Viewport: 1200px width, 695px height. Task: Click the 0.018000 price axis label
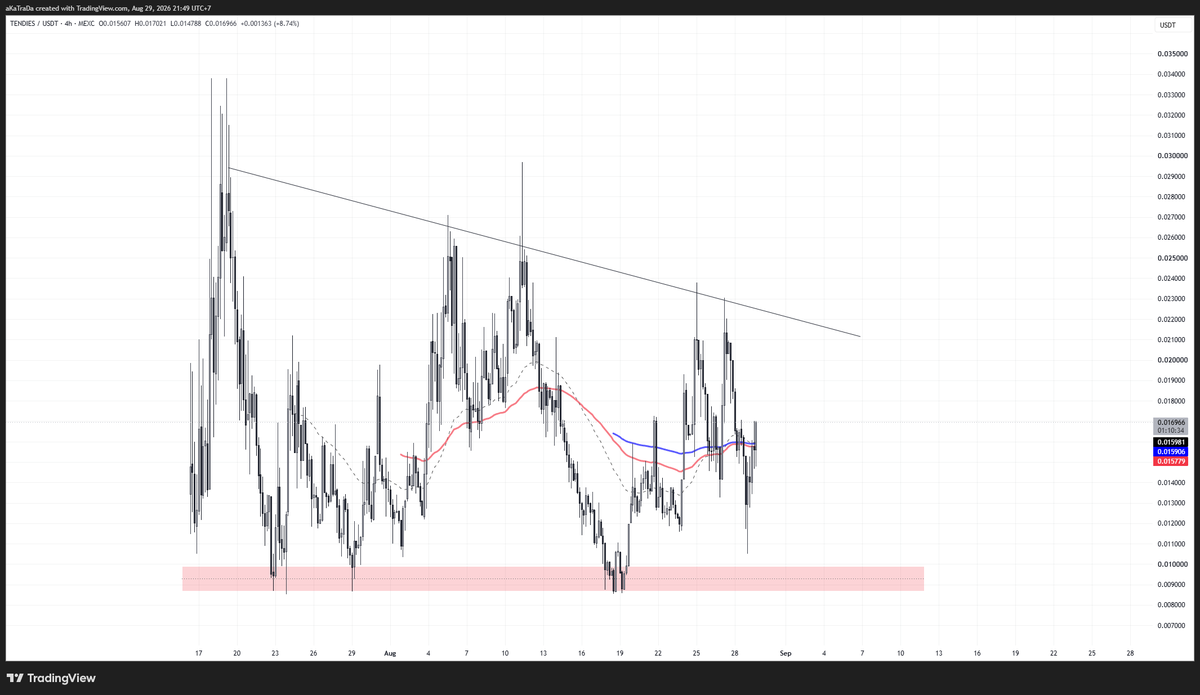point(1172,401)
